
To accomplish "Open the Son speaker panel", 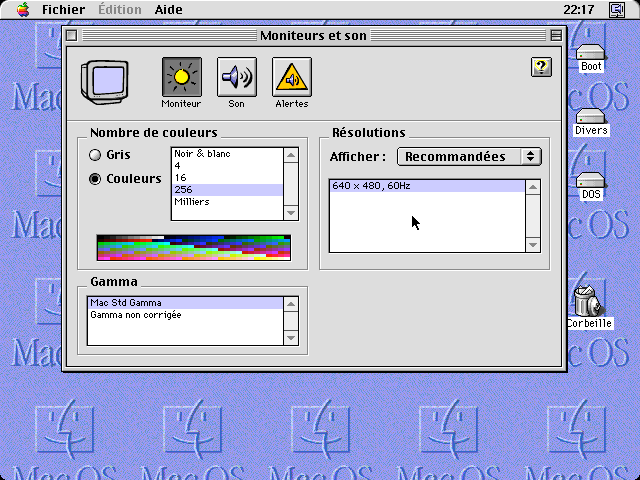I will [x=237, y=77].
